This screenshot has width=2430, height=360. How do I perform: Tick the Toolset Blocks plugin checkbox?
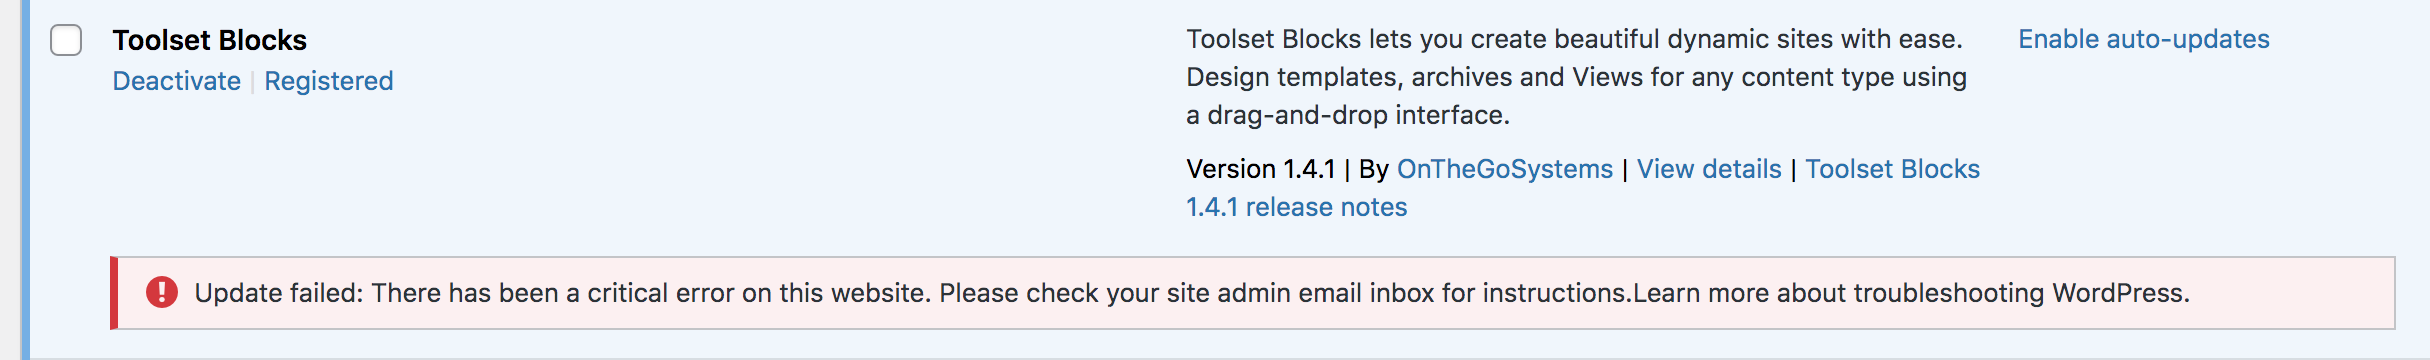click(x=66, y=41)
